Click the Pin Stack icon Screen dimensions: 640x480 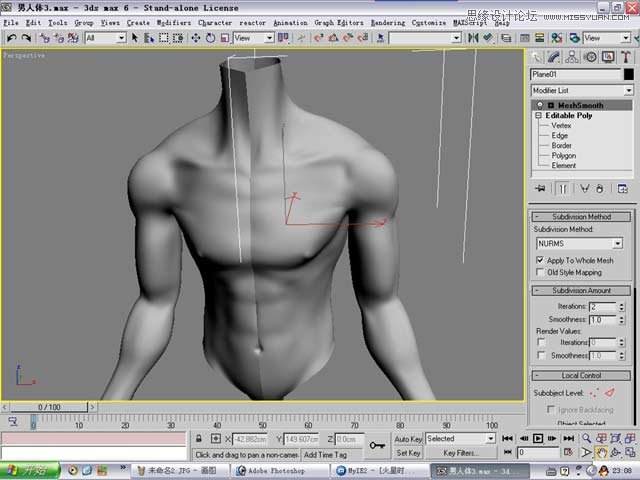540,188
